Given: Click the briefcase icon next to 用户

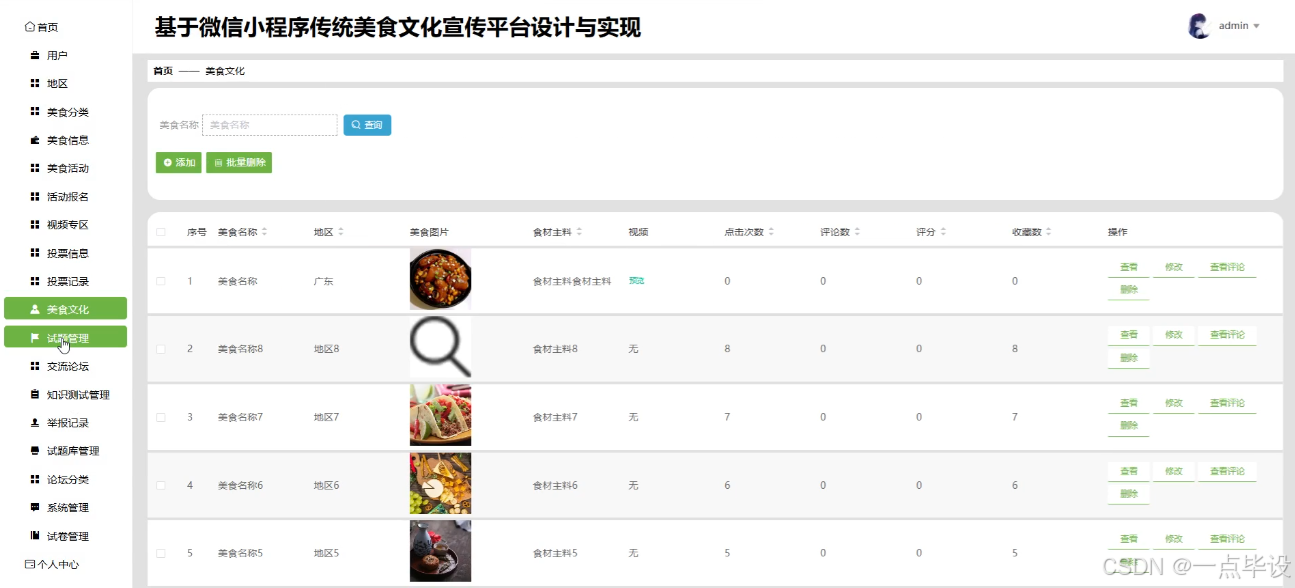Looking at the screenshot, I should pyautogui.click(x=35, y=55).
